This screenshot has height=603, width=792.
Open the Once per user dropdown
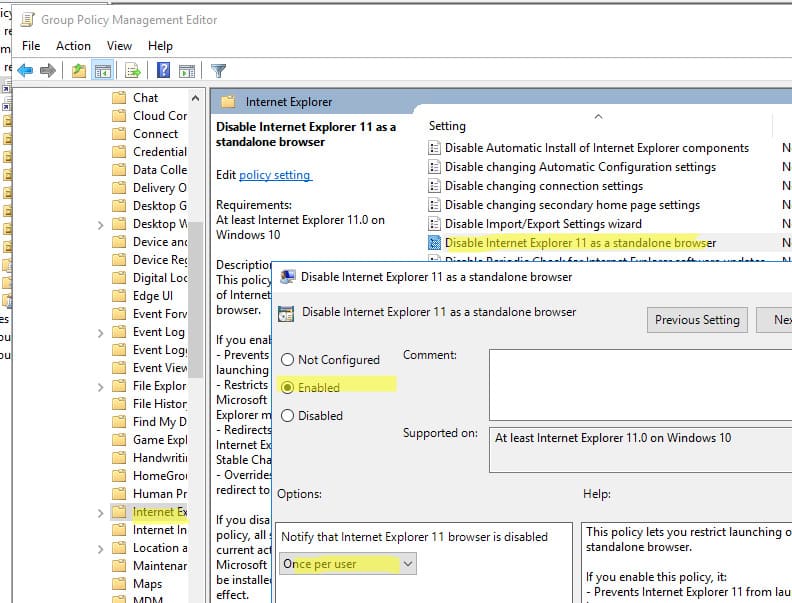coord(348,564)
